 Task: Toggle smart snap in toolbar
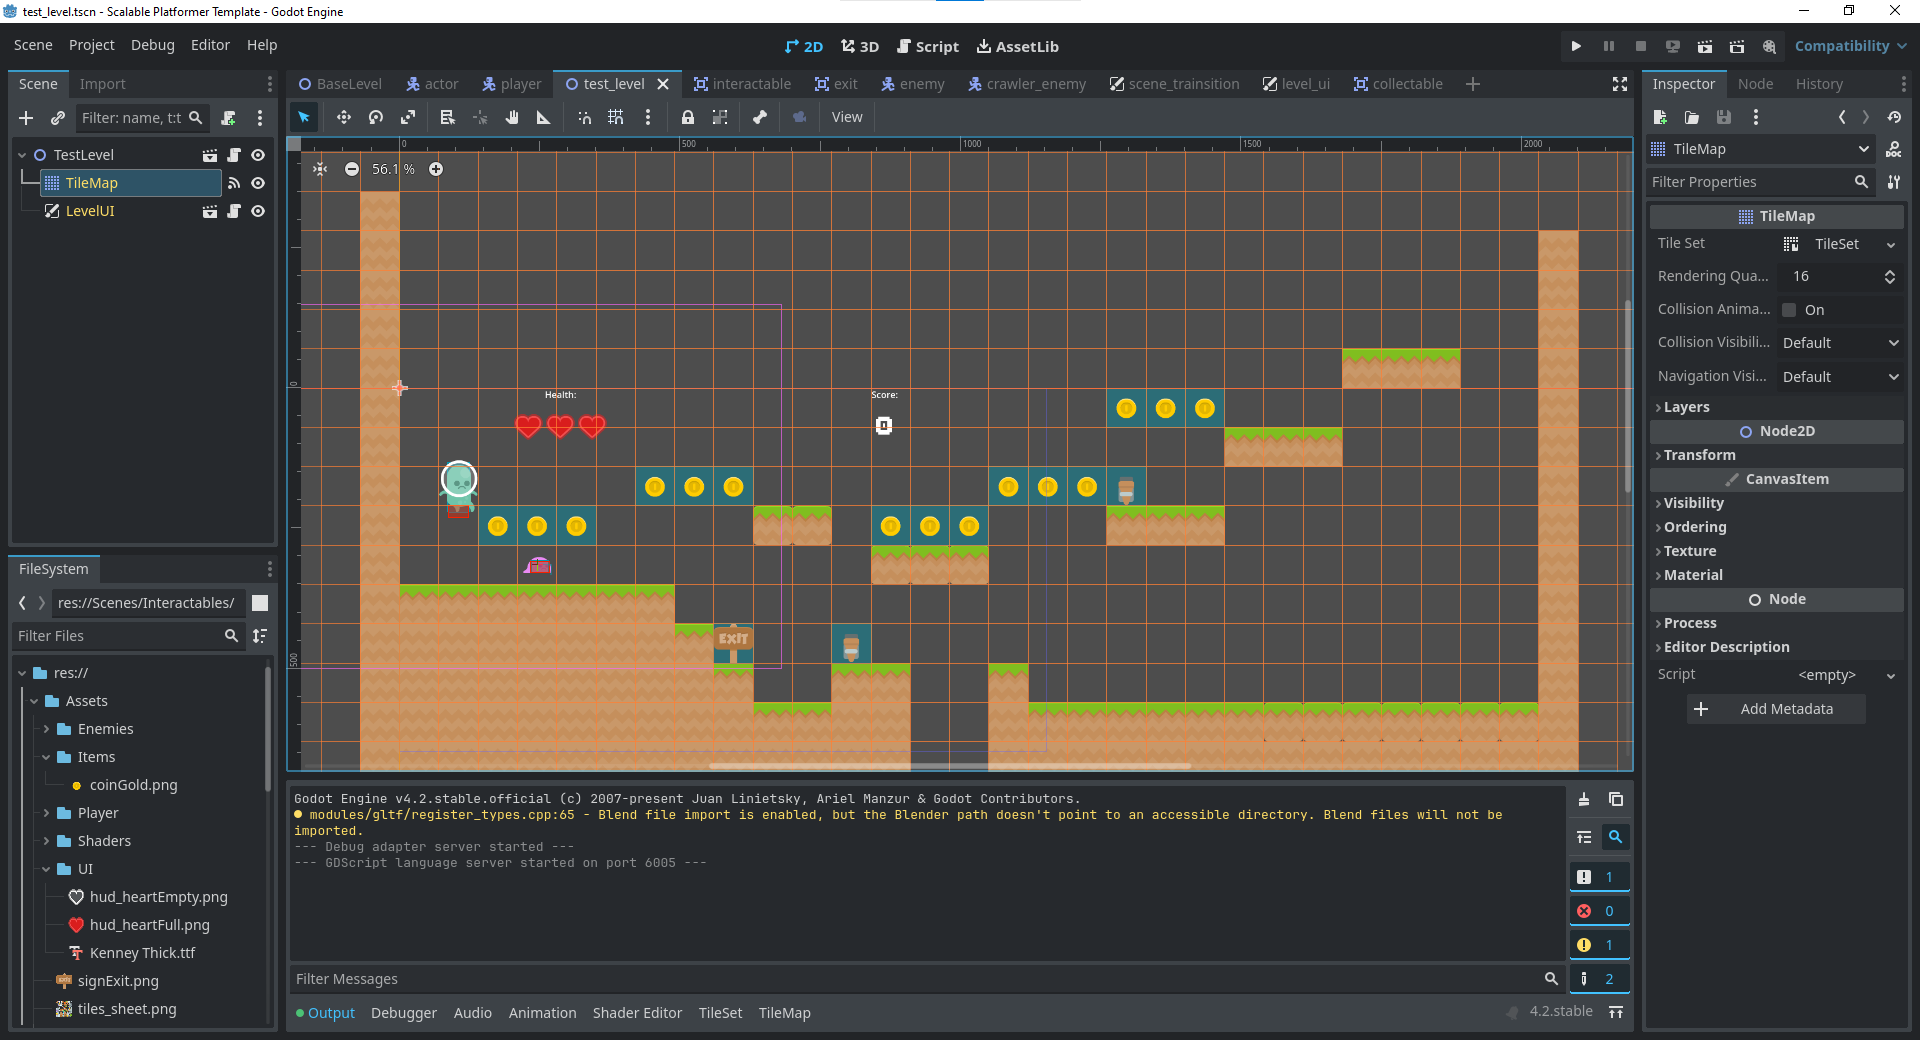coord(584,117)
